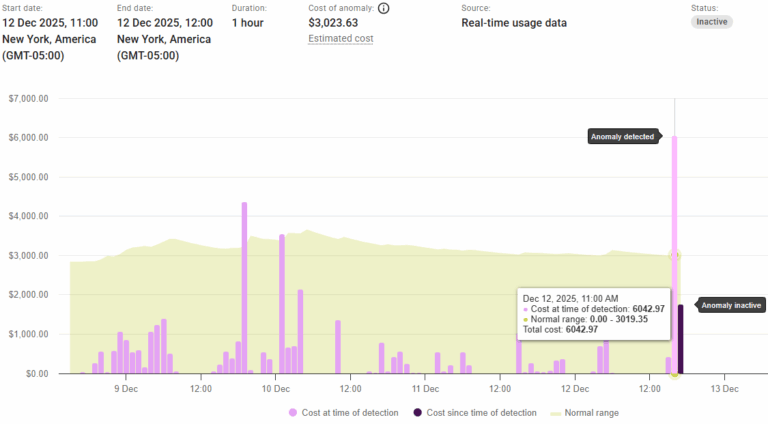Screen dimensions: 768x424
Task: Click the tooltip's Dec 12, 2025, 11:00 AM heading
Action: point(570,298)
